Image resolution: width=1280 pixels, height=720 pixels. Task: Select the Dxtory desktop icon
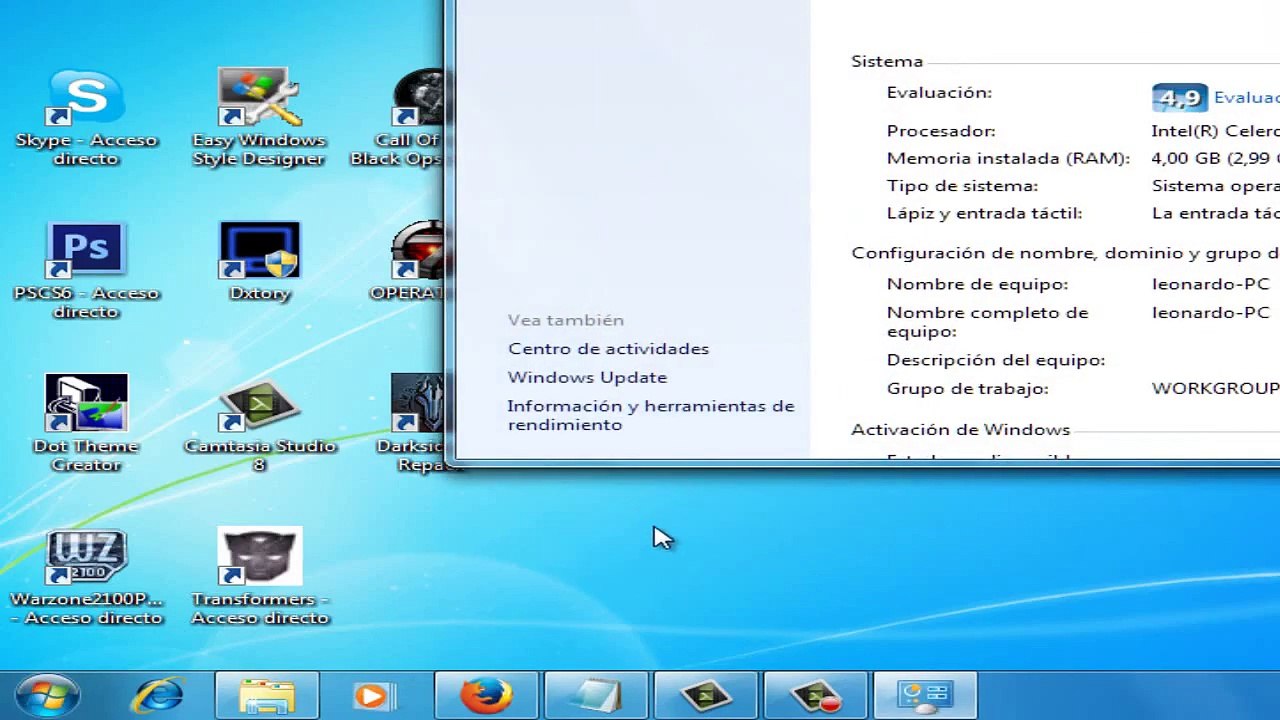click(259, 250)
